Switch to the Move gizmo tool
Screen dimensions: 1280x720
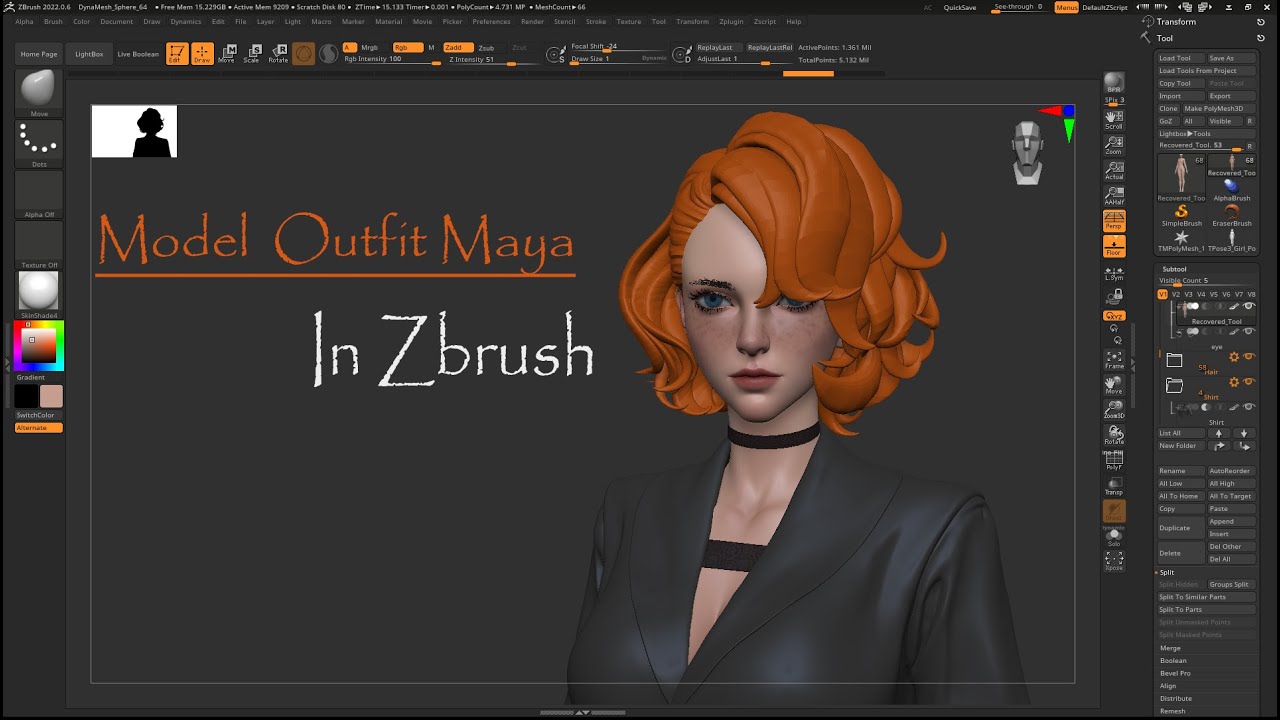(x=227, y=54)
